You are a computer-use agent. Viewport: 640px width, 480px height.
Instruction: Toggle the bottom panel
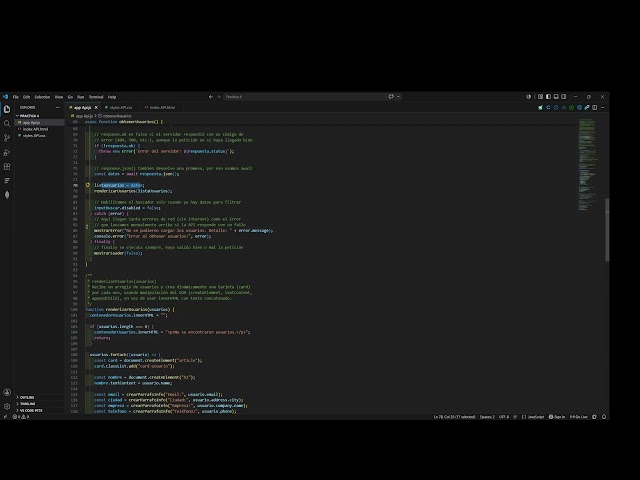click(556, 97)
